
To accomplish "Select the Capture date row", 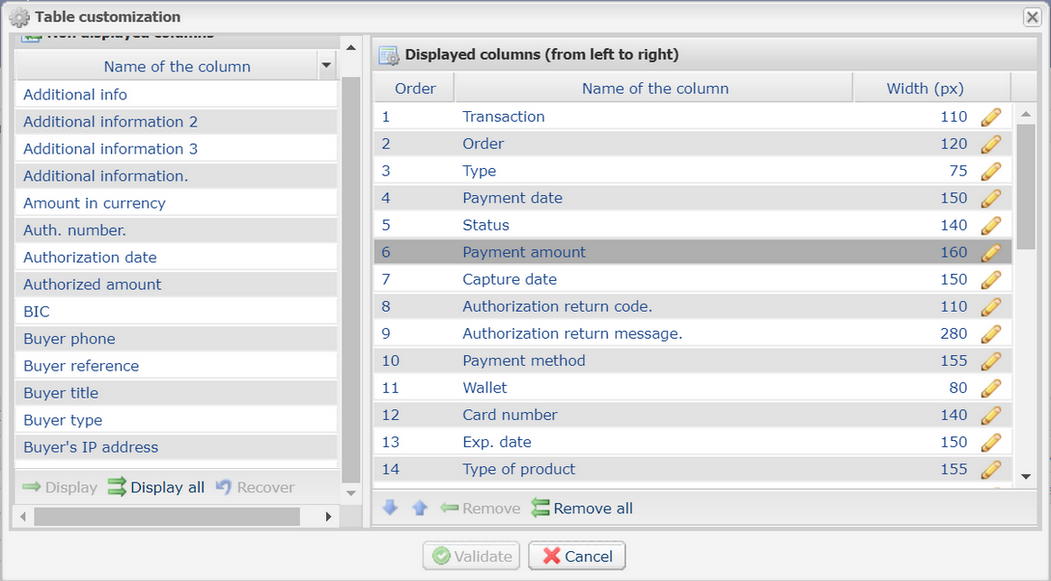I will pyautogui.click(x=509, y=279).
